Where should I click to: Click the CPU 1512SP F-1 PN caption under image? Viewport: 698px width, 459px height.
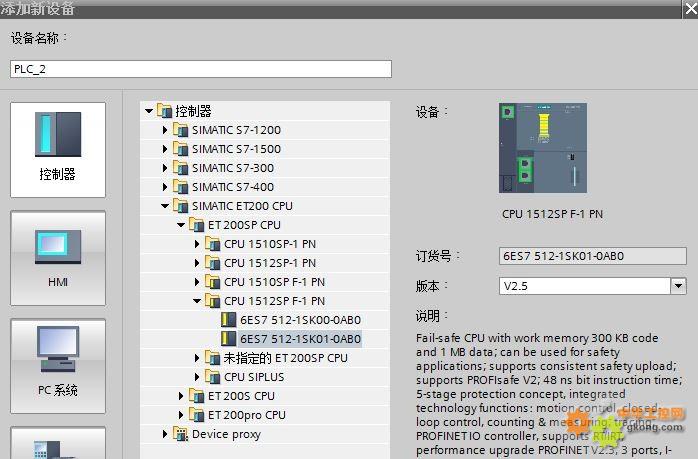tap(552, 214)
